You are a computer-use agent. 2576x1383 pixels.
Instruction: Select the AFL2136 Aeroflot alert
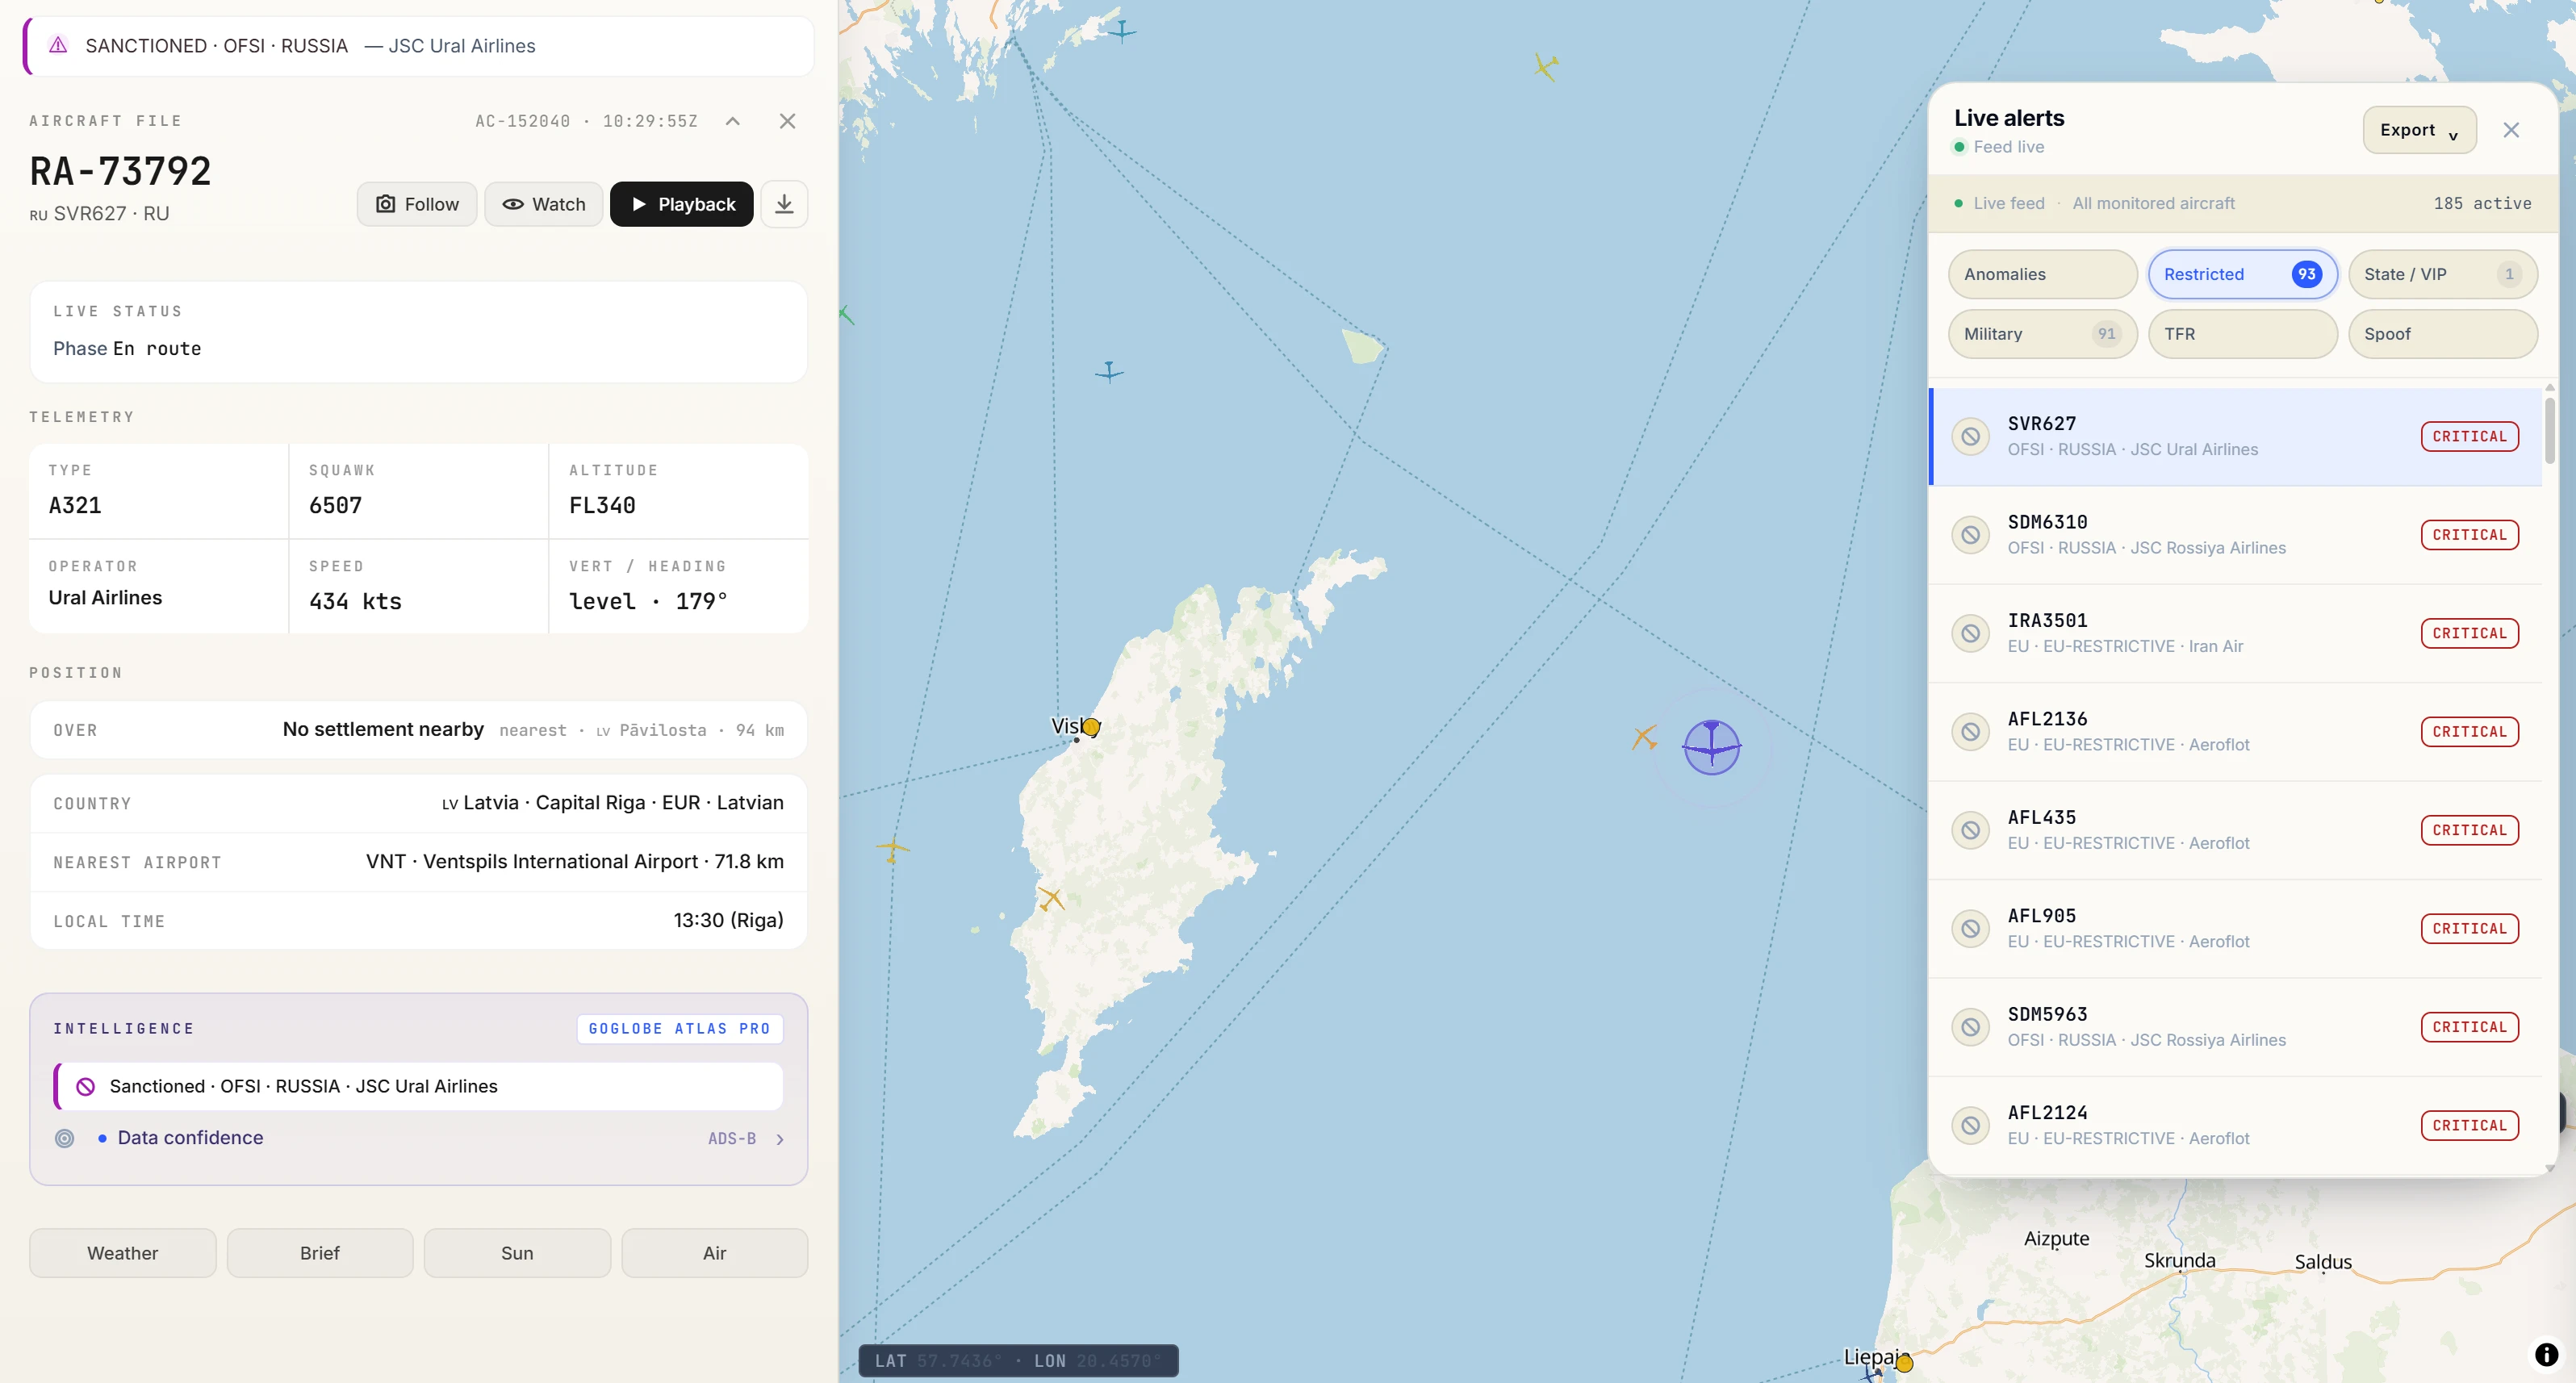(2235, 732)
